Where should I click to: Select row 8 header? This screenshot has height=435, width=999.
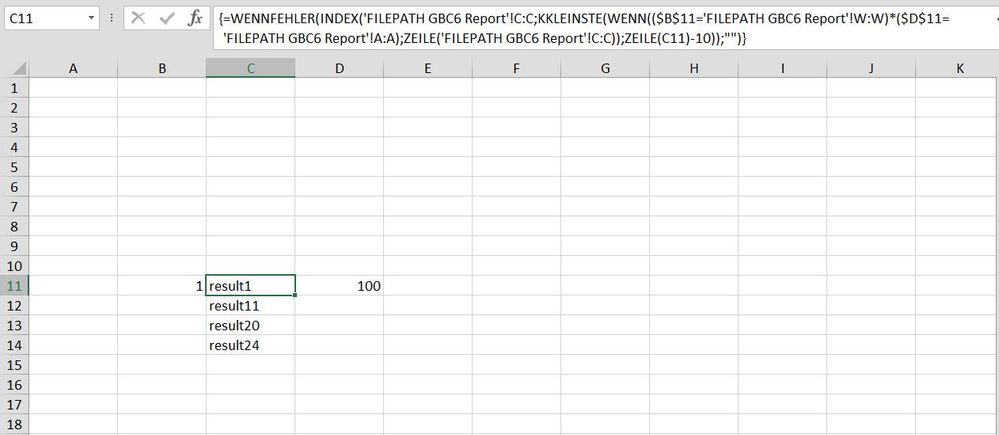[x=14, y=226]
